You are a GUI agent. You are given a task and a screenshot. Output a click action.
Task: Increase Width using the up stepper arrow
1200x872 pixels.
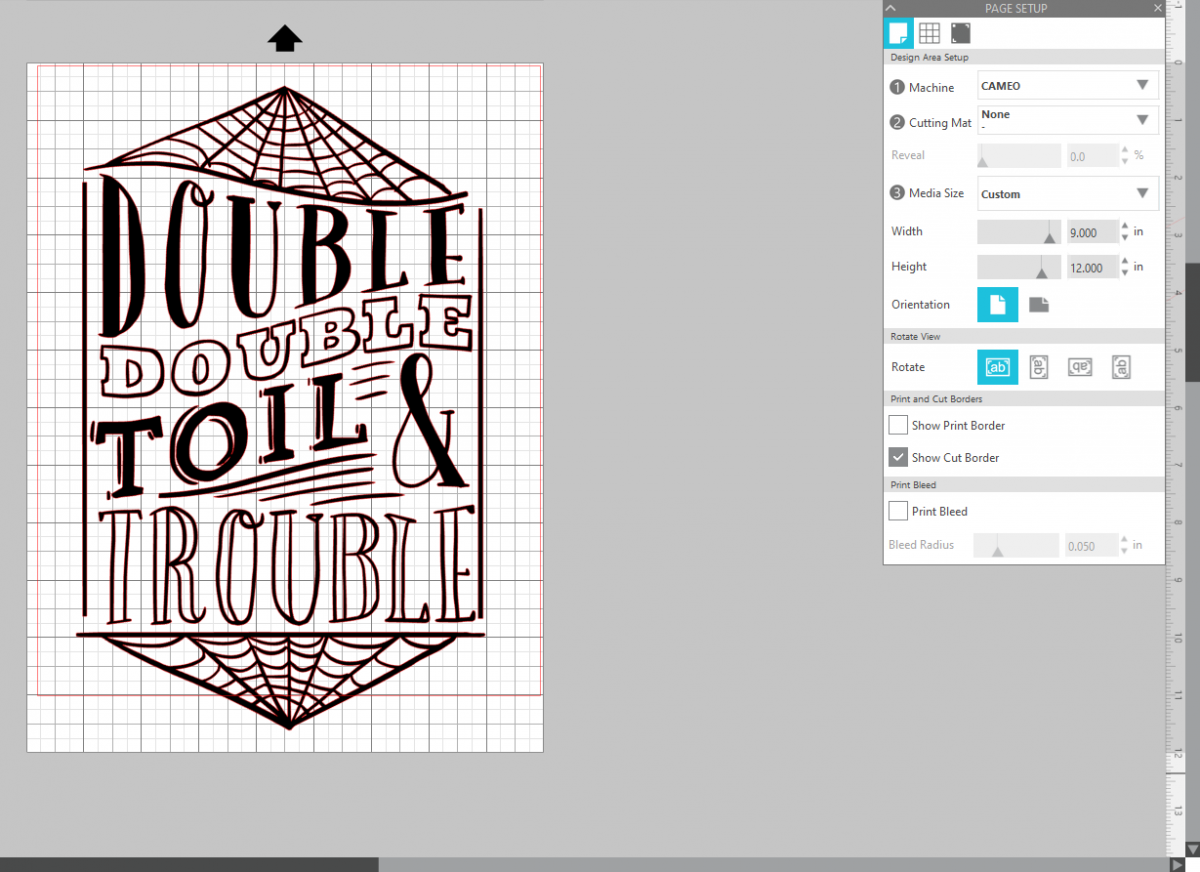pos(1125,226)
